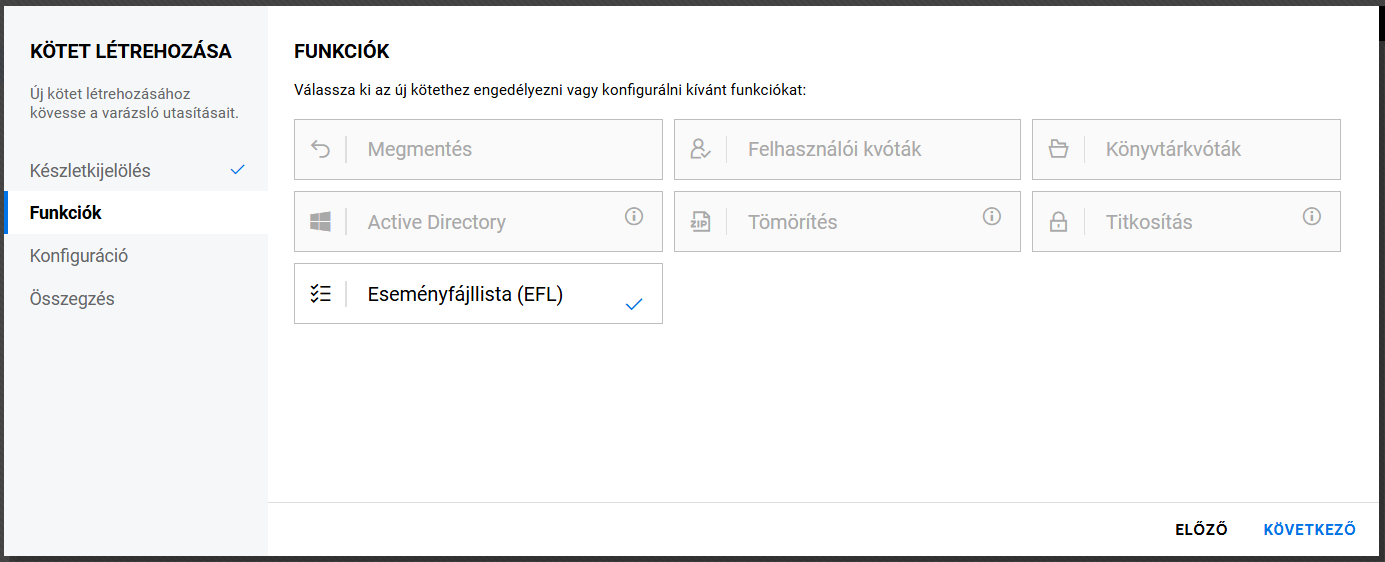Viewport: 1385px width, 562px height.
Task: Click the Active Directory Windows logo icon
Action: (320, 222)
